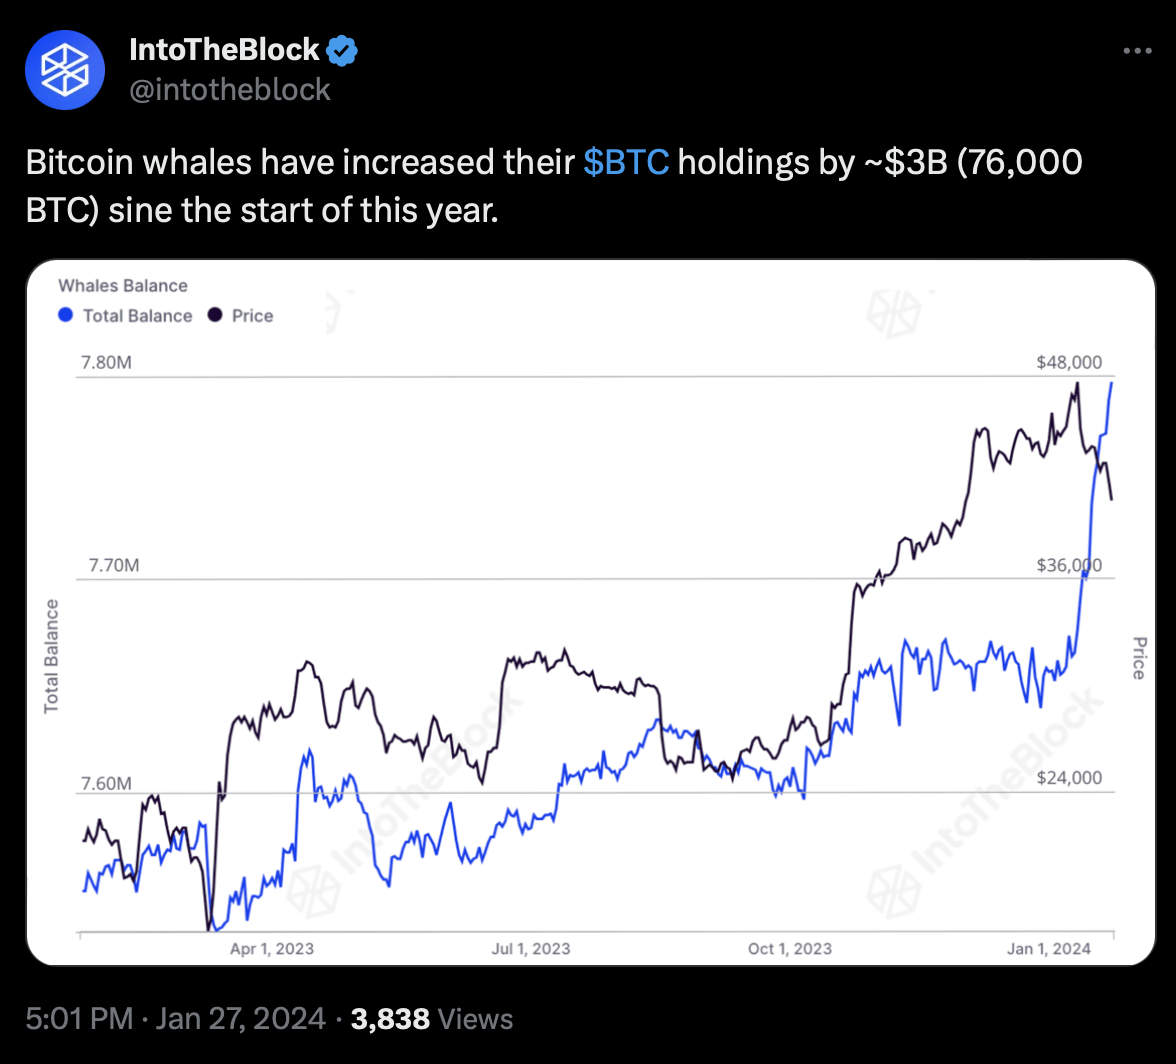Screen dimensions: 1176x1064
Task: Click the @intotheblock handle
Action: click(230, 90)
